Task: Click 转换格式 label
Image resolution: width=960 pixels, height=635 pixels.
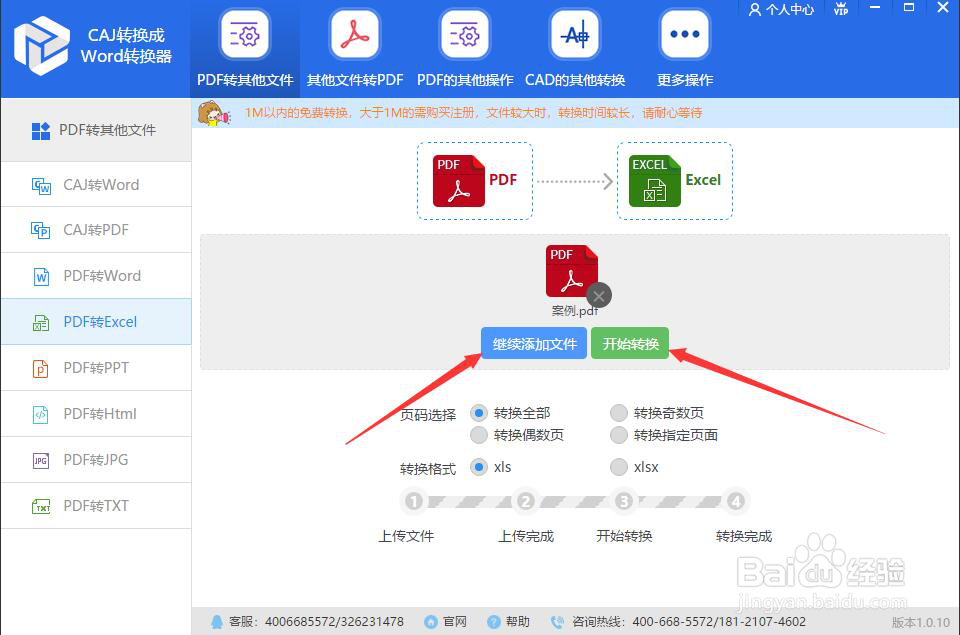Action: tap(428, 469)
